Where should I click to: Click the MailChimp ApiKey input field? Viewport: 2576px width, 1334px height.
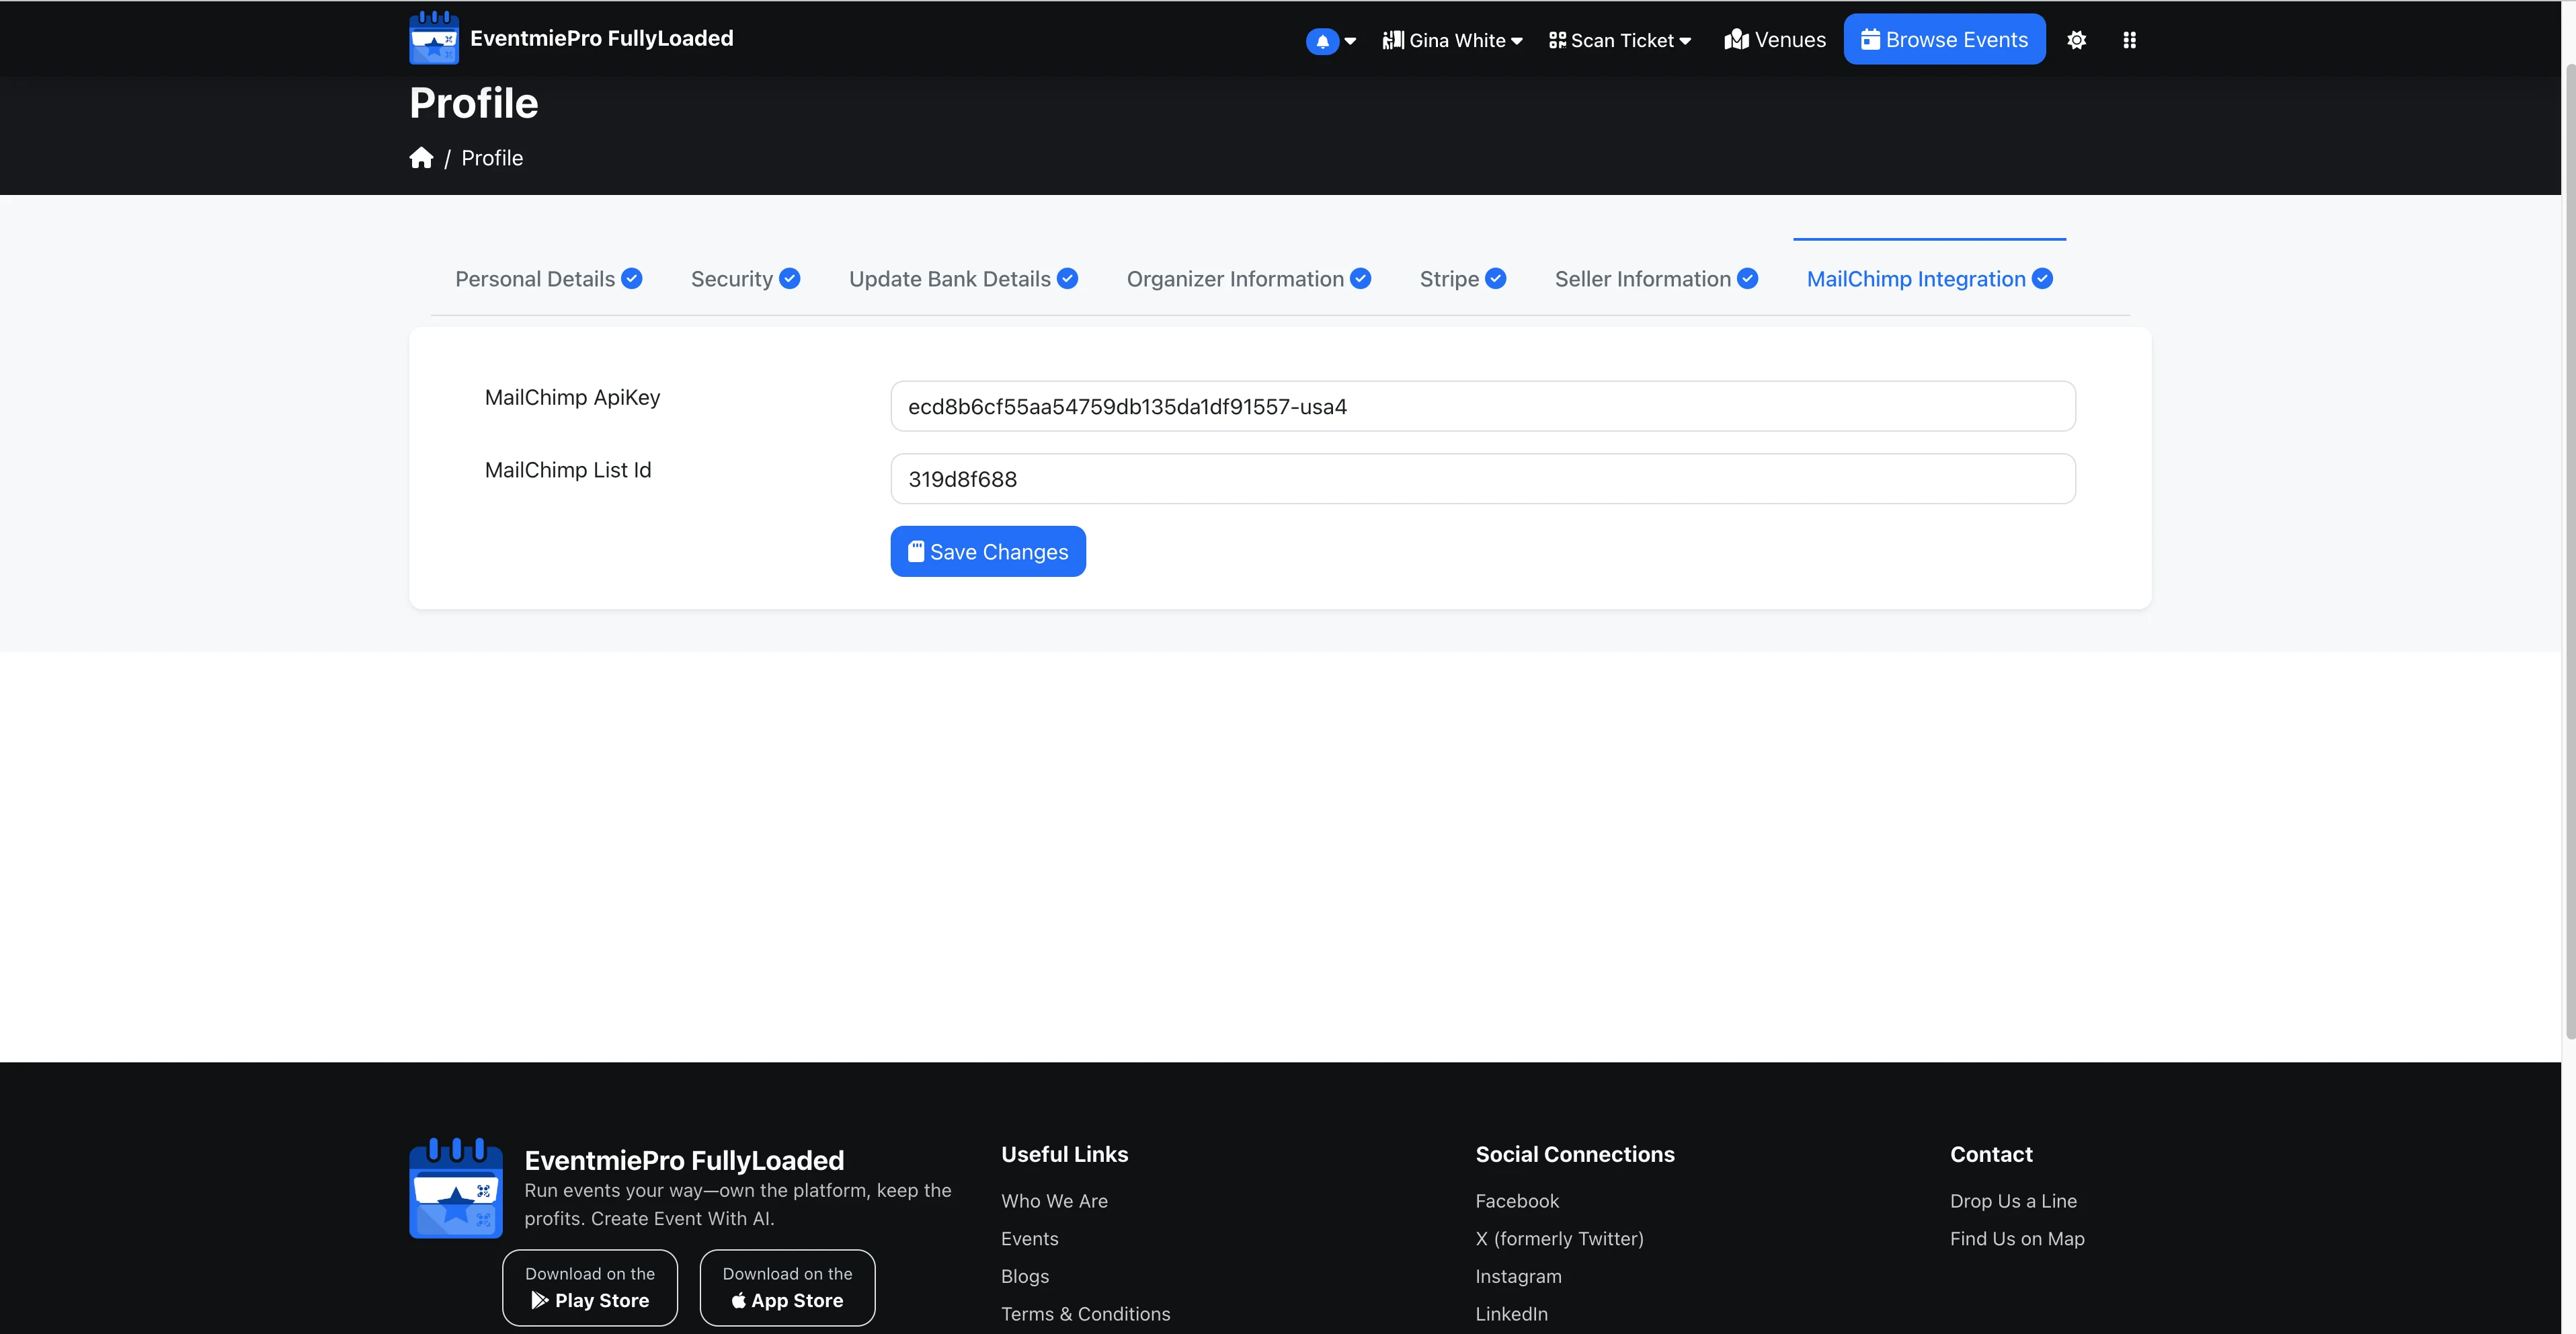click(x=1483, y=406)
